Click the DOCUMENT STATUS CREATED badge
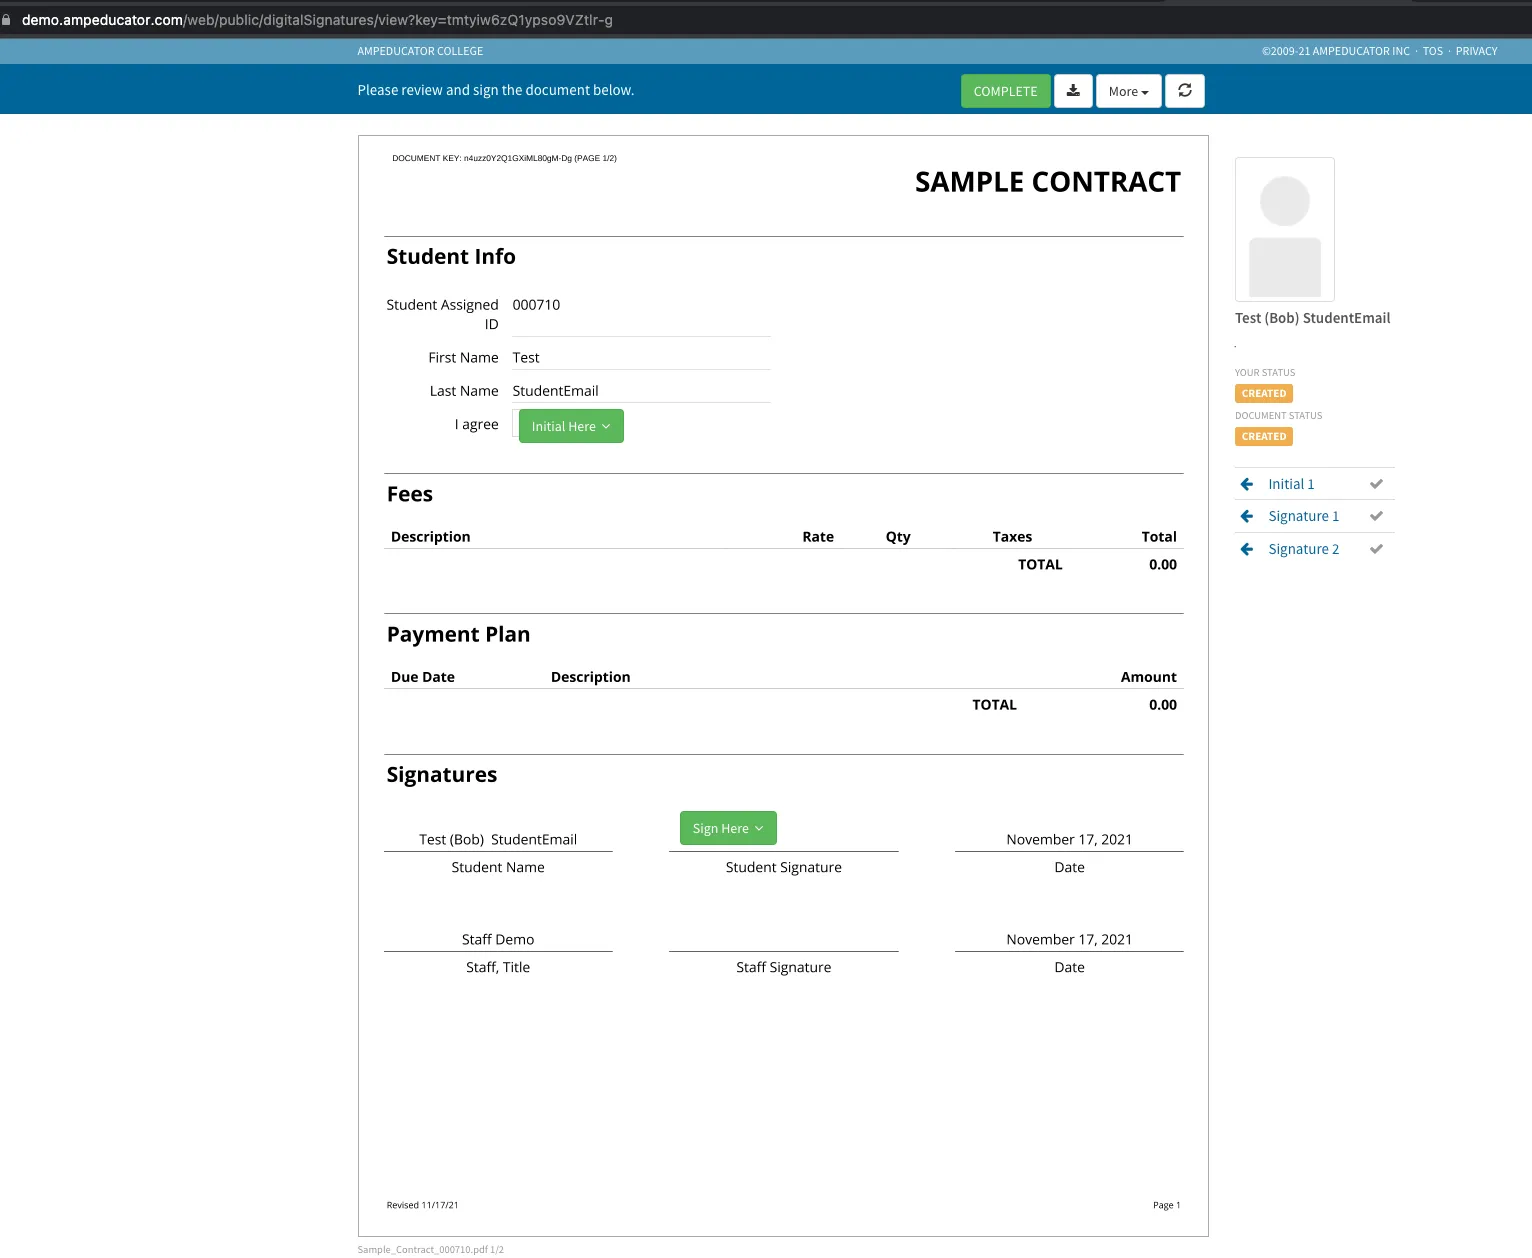1532x1258 pixels. point(1264,437)
